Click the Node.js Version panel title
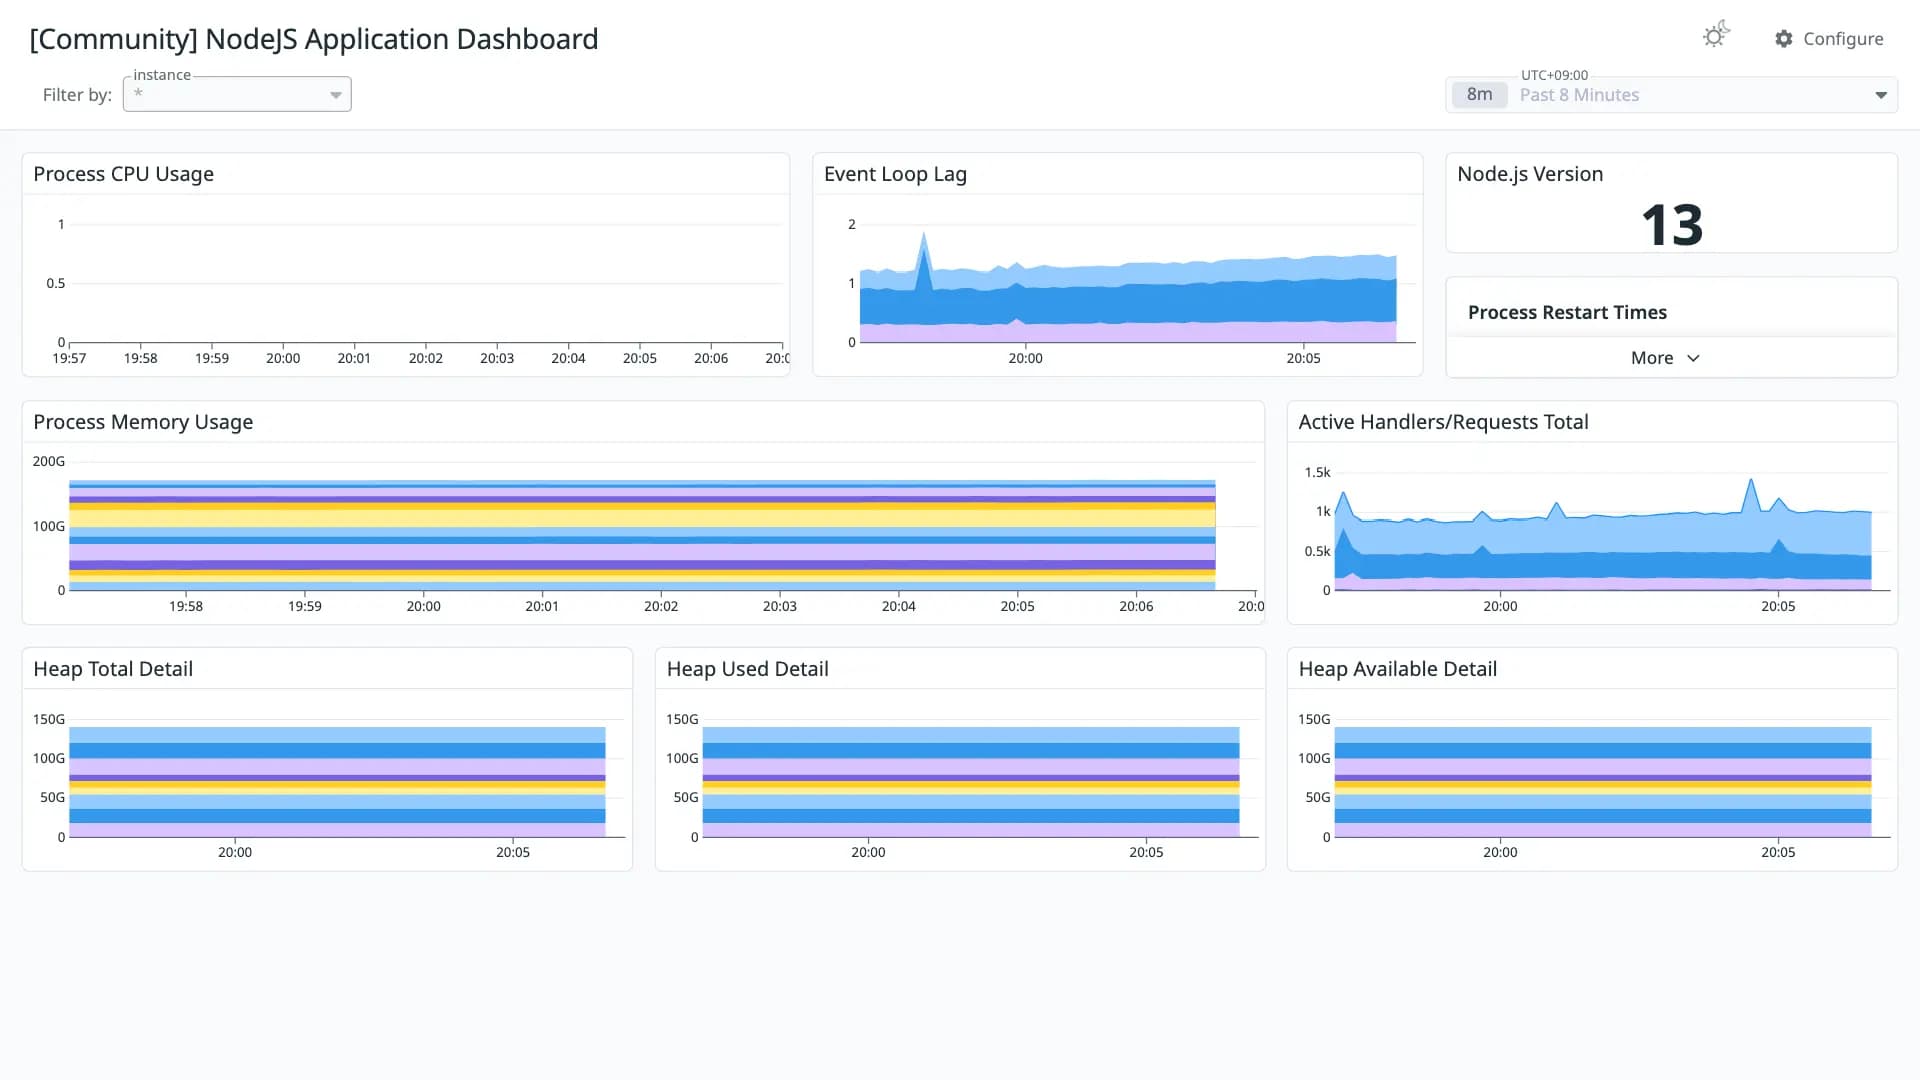The width and height of the screenshot is (1920, 1080). (1530, 174)
